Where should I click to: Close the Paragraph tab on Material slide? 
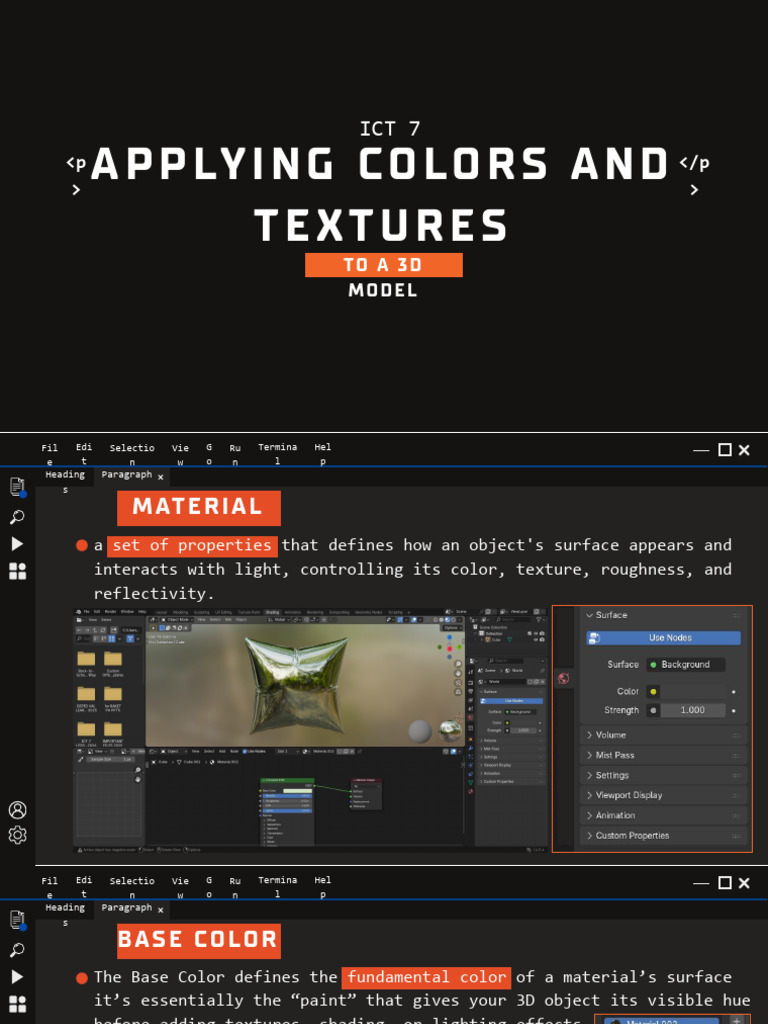(161, 477)
